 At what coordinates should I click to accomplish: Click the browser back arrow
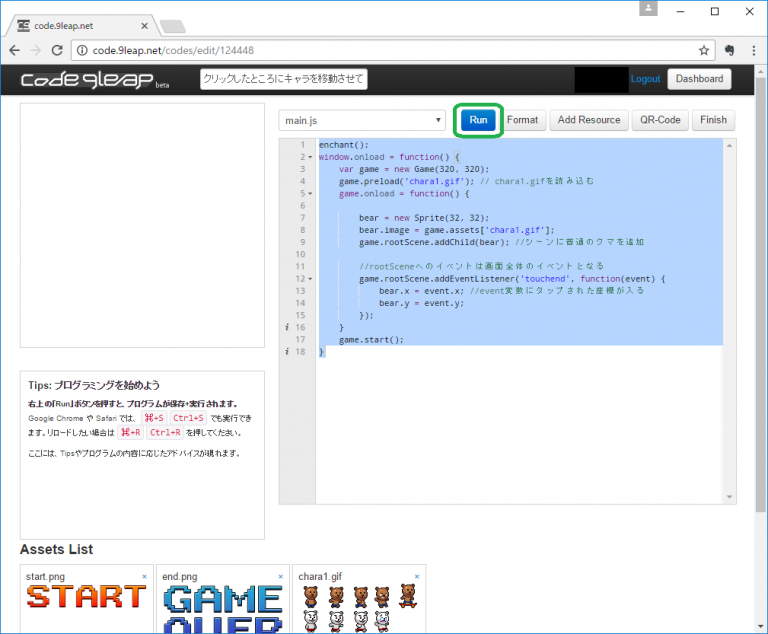pyautogui.click(x=15, y=49)
